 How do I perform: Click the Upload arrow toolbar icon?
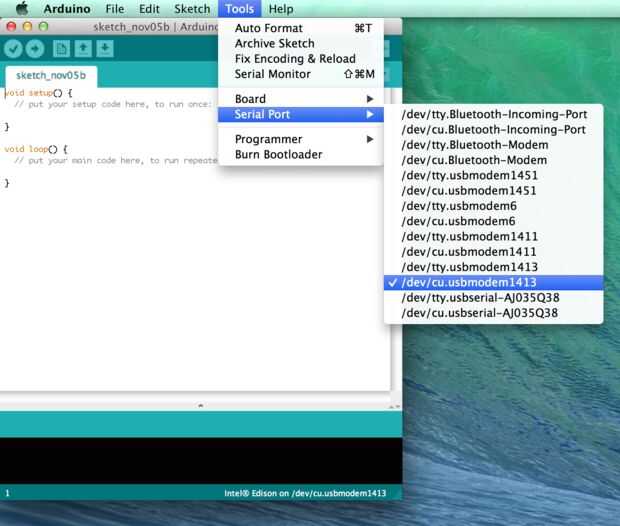tap(35, 49)
